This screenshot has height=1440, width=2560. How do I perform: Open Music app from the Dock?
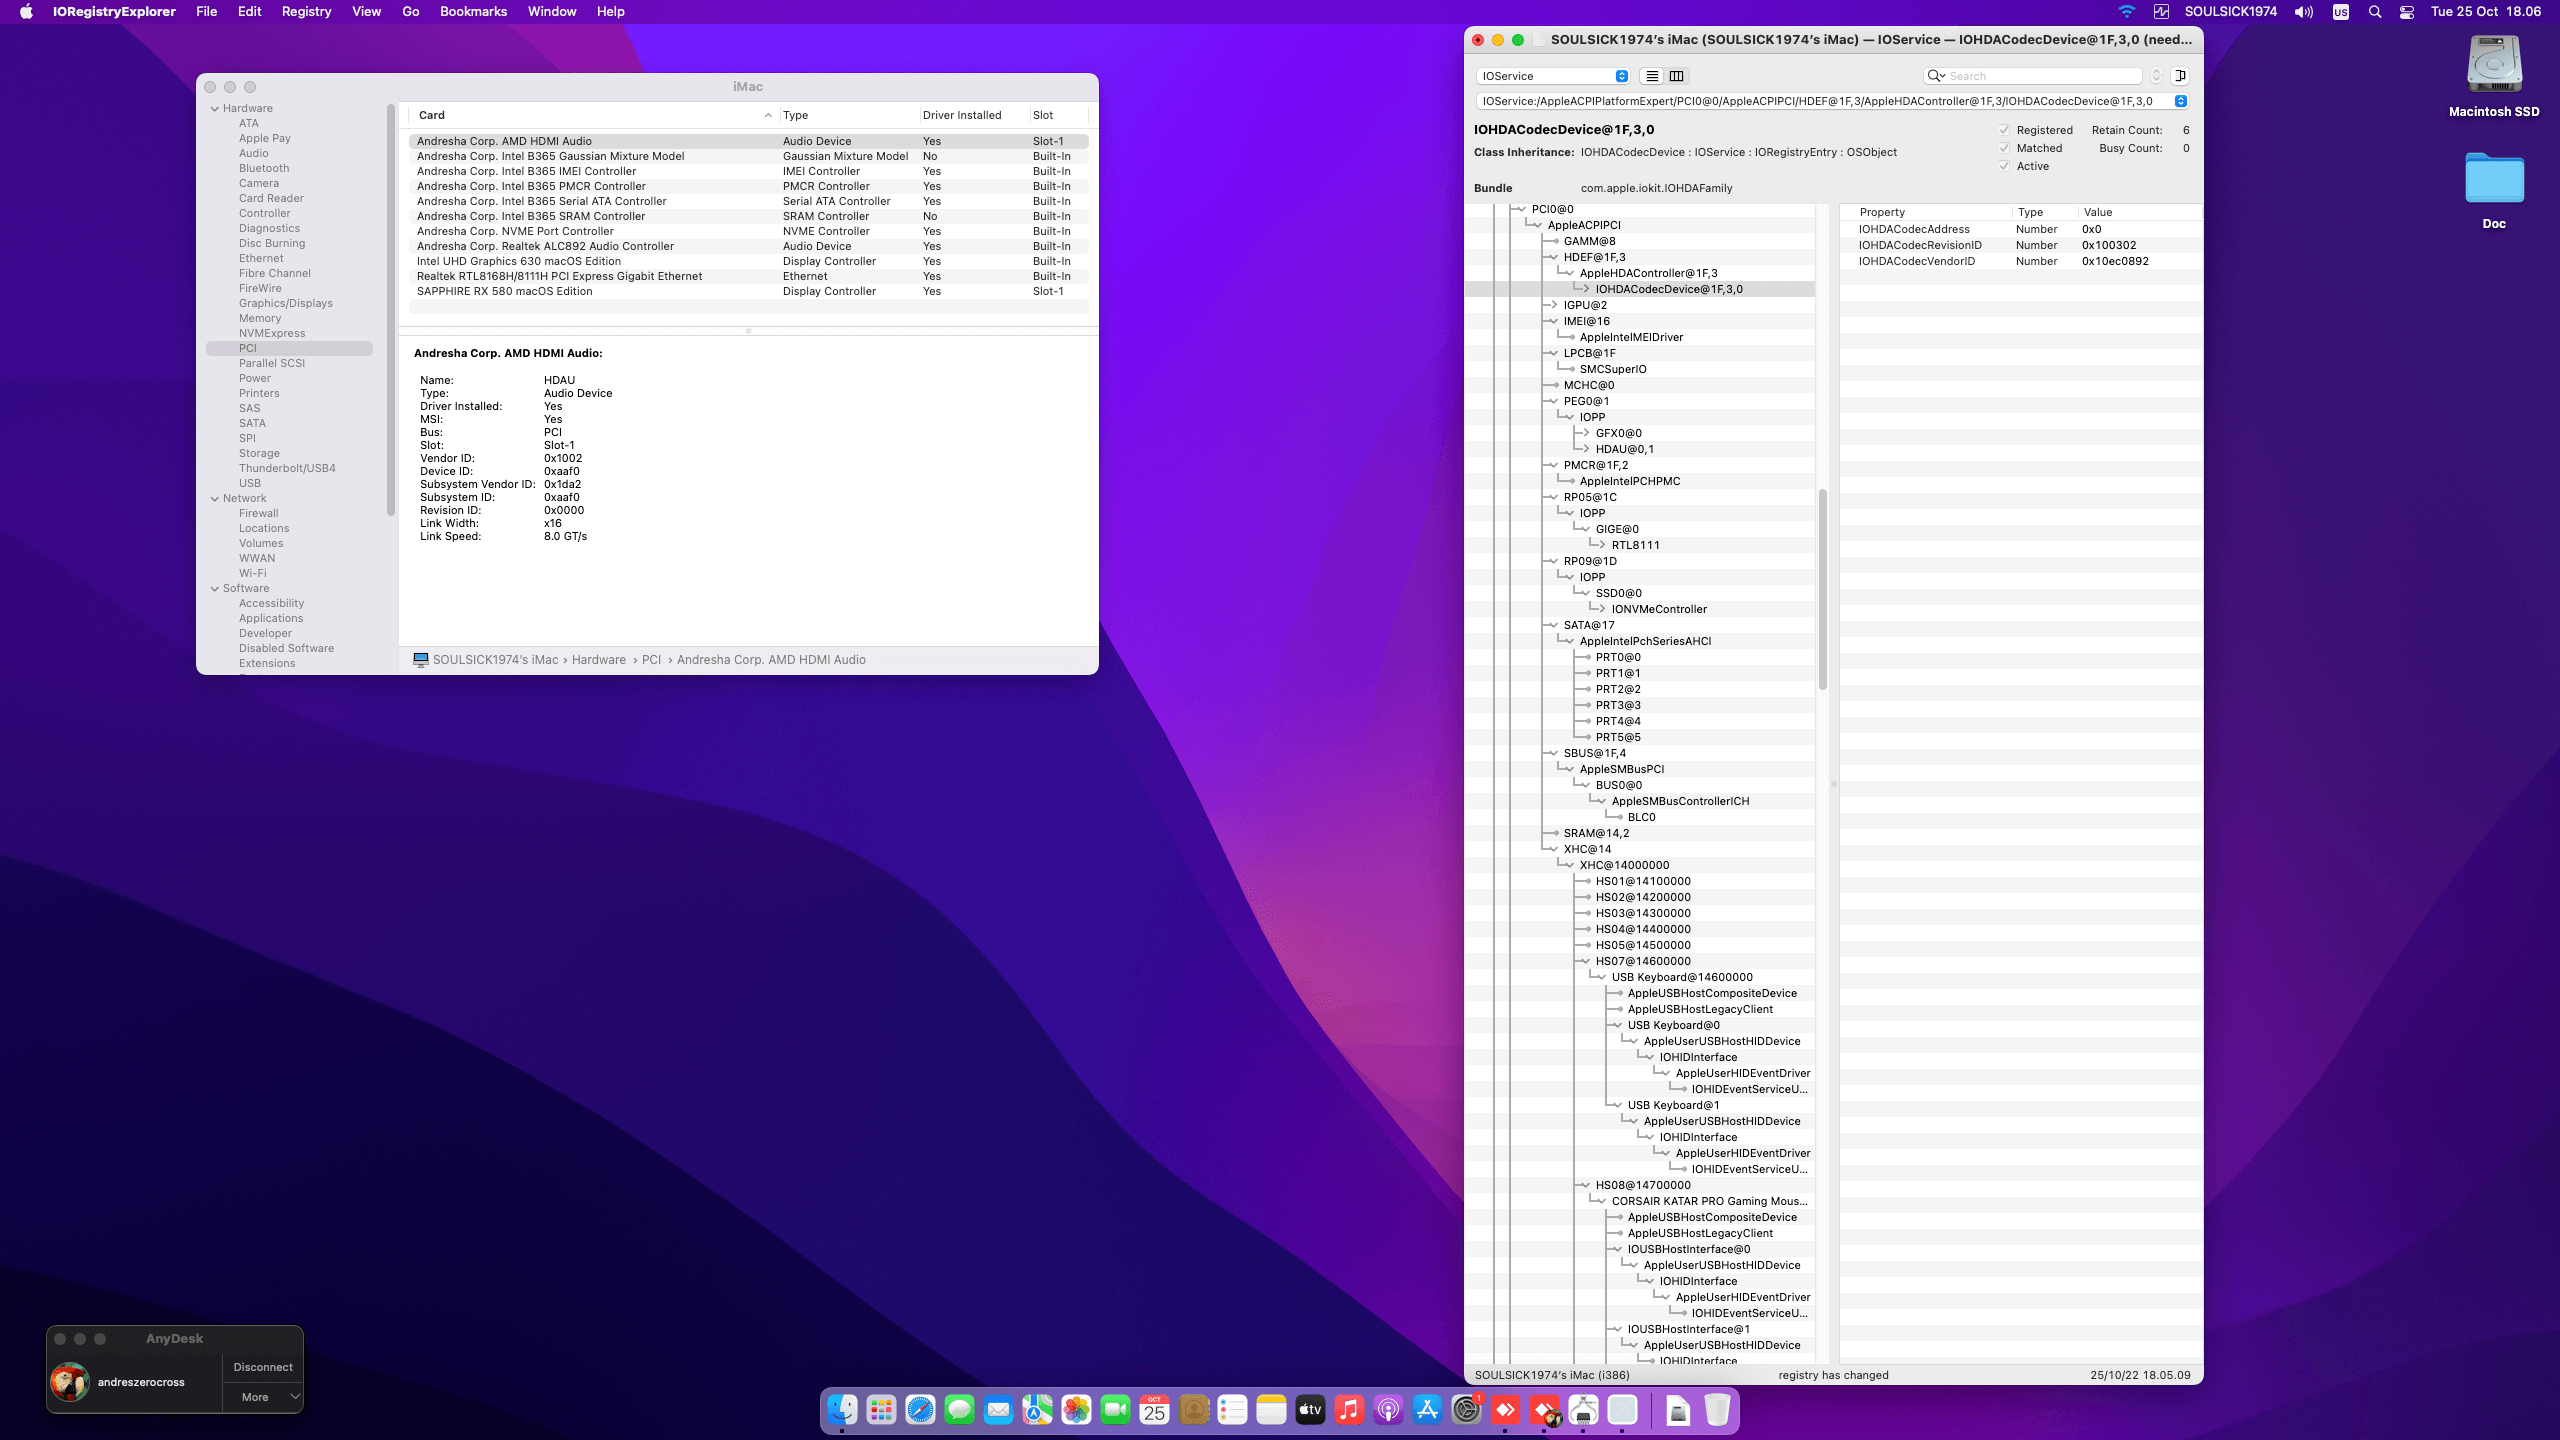pyautogui.click(x=1349, y=1410)
